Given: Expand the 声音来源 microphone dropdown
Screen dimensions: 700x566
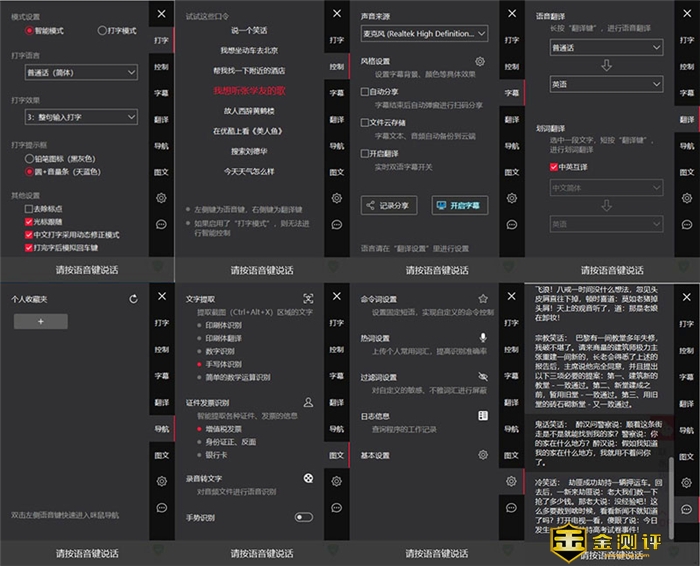Looking at the screenshot, I should pyautogui.click(x=424, y=34).
